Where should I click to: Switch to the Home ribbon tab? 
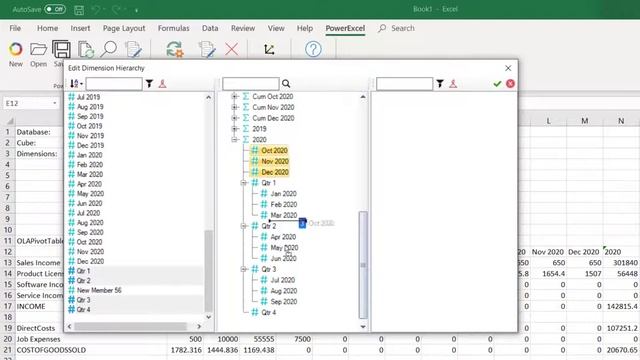point(47,28)
